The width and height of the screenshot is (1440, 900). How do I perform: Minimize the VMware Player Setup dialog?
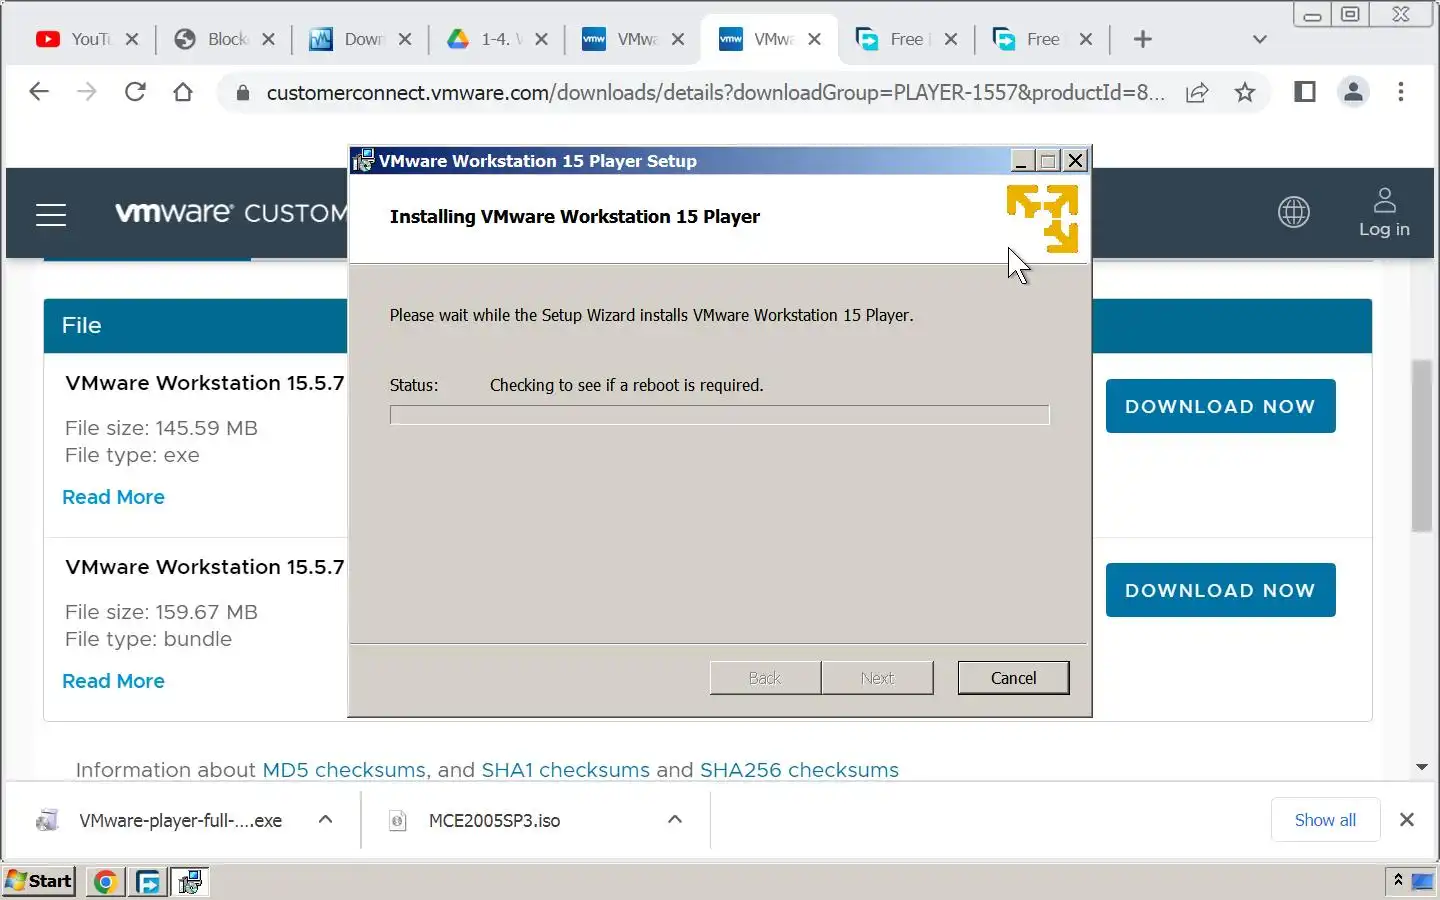click(1022, 160)
